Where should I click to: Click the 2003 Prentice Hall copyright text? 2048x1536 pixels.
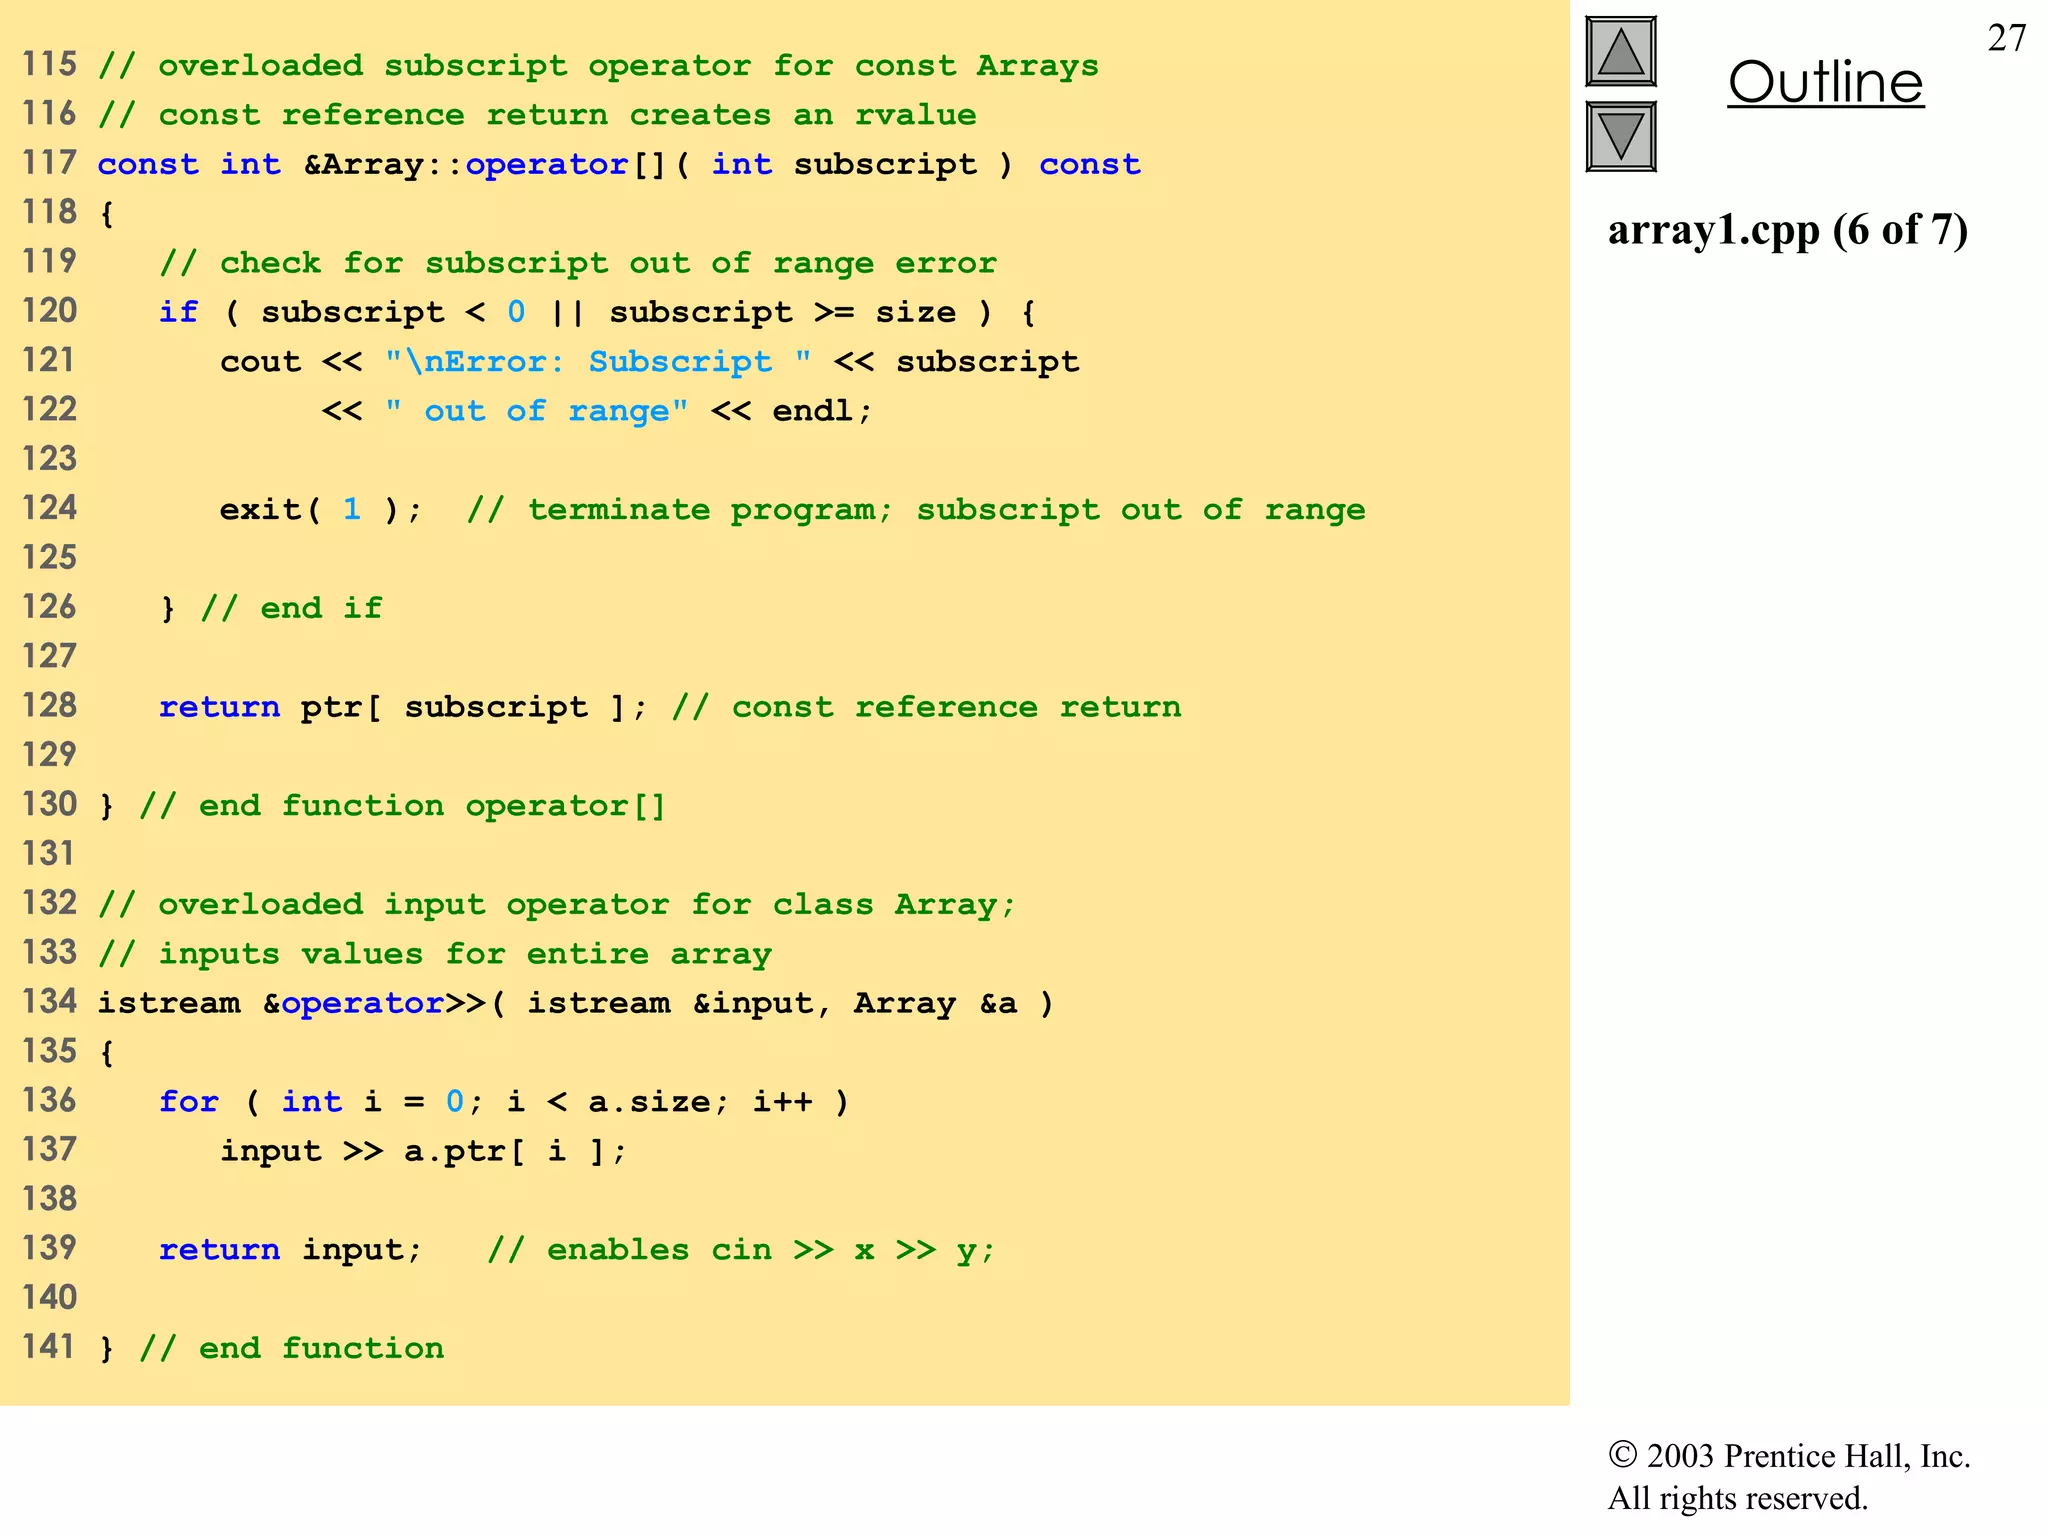coord(1789,1456)
